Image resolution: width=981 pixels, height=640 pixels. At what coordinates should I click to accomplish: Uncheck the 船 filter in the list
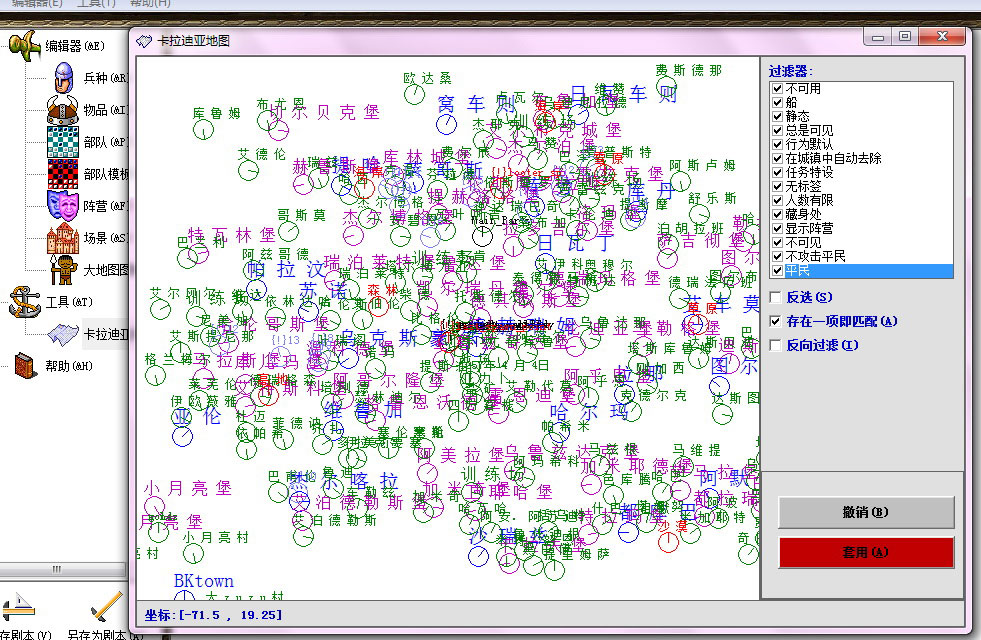point(777,102)
